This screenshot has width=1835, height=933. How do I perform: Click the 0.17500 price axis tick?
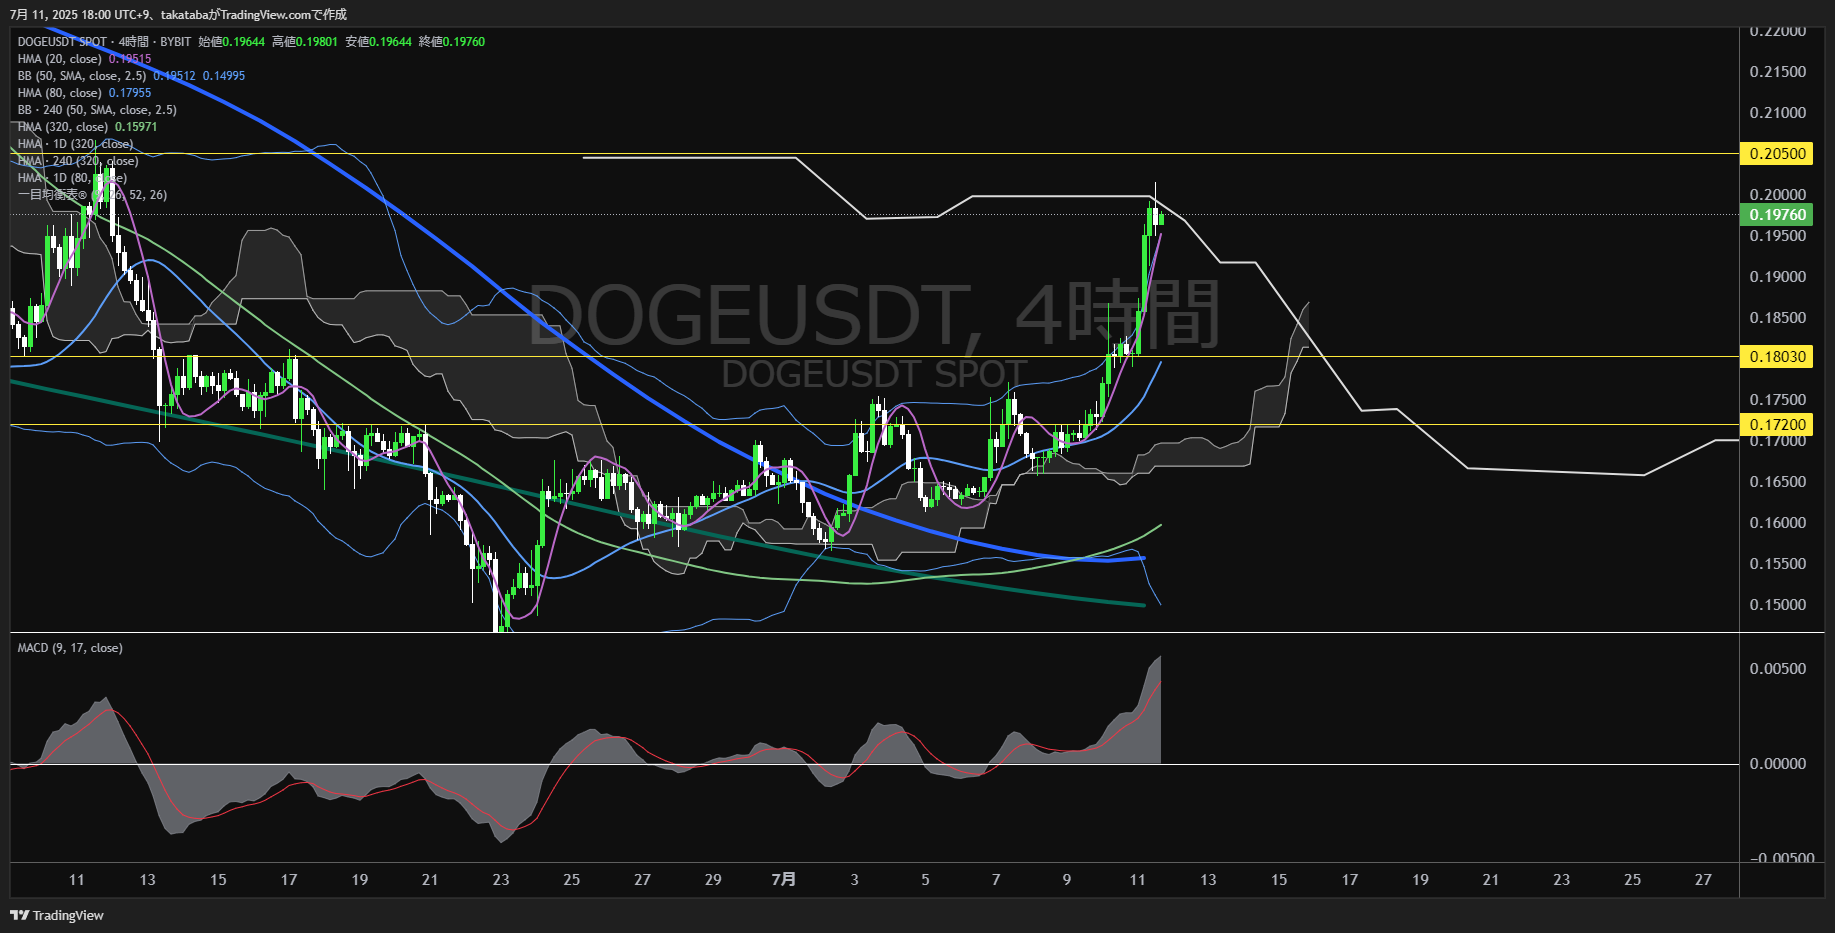click(1778, 400)
